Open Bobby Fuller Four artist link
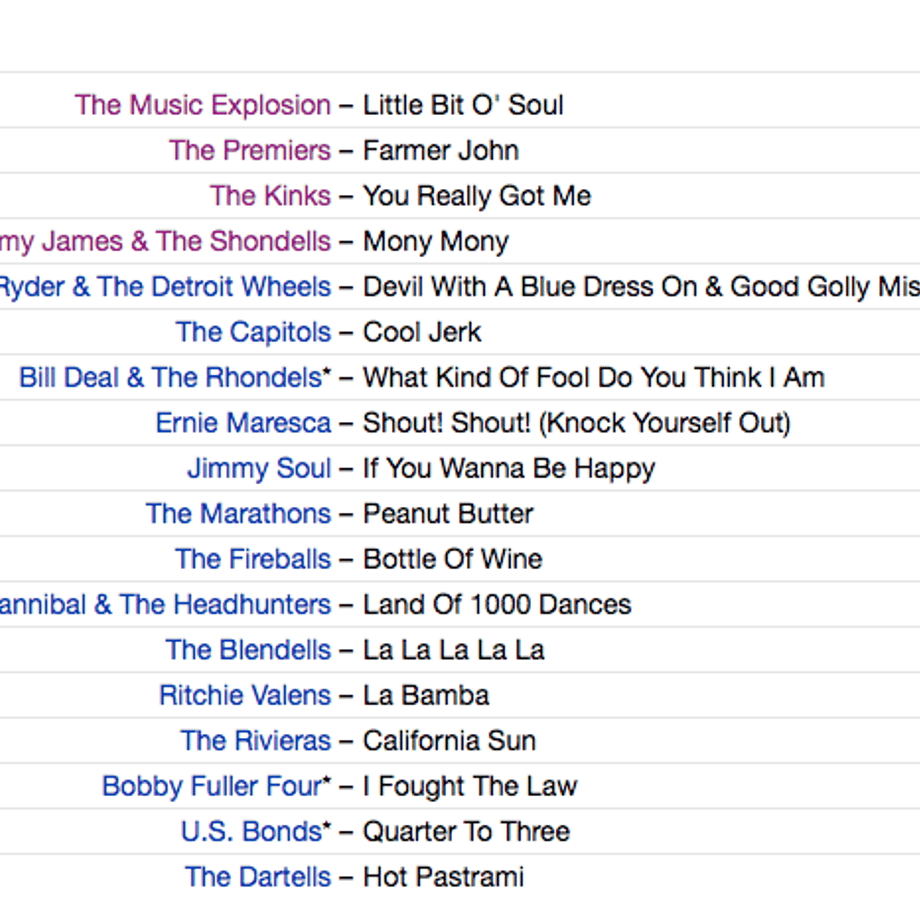 [217, 786]
